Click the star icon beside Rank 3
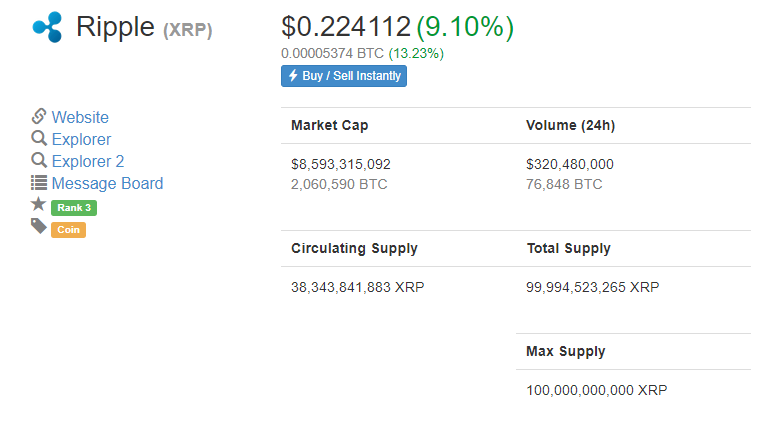The width and height of the screenshot is (771, 423). pyautogui.click(x=38, y=204)
